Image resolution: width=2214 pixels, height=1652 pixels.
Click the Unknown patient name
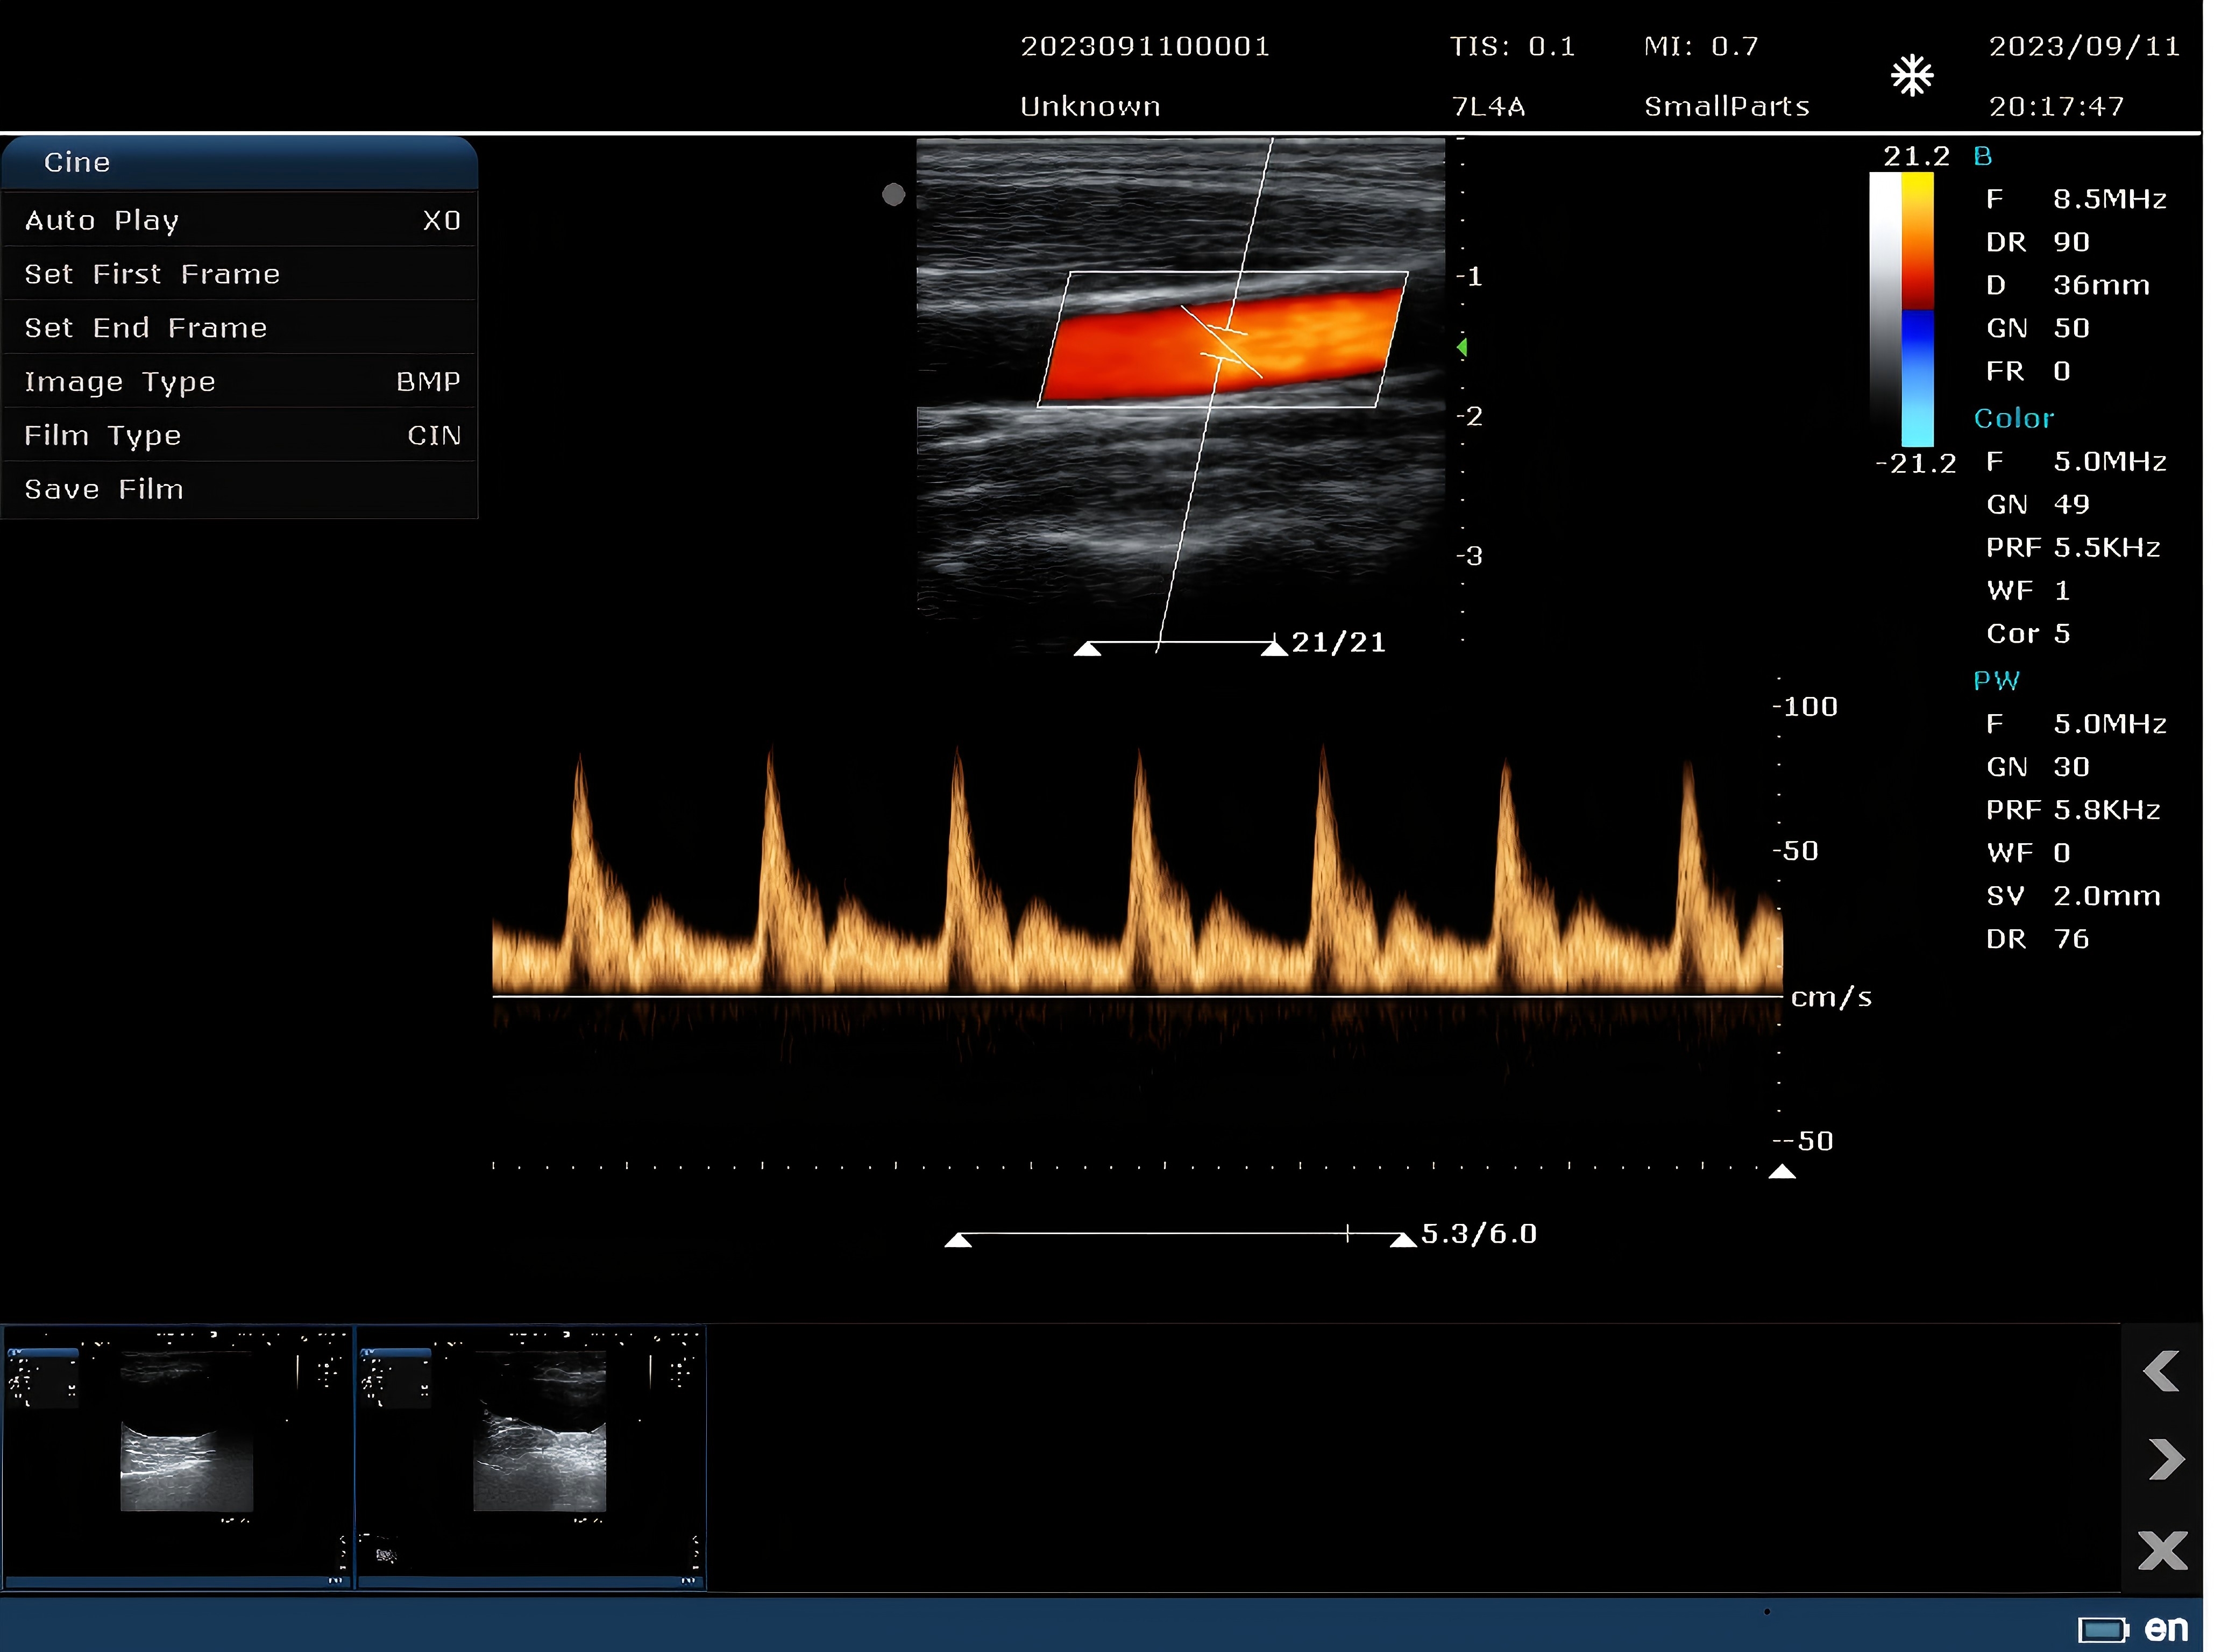tap(1090, 106)
